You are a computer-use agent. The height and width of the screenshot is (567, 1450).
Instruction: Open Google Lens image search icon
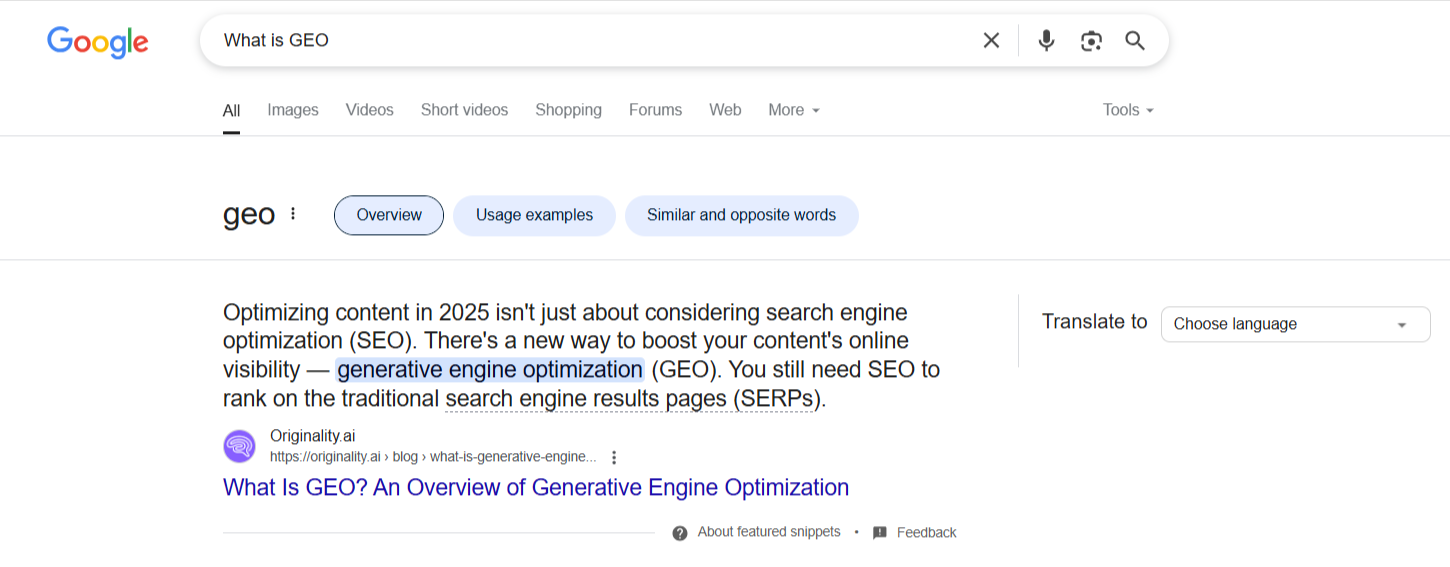coord(1091,40)
